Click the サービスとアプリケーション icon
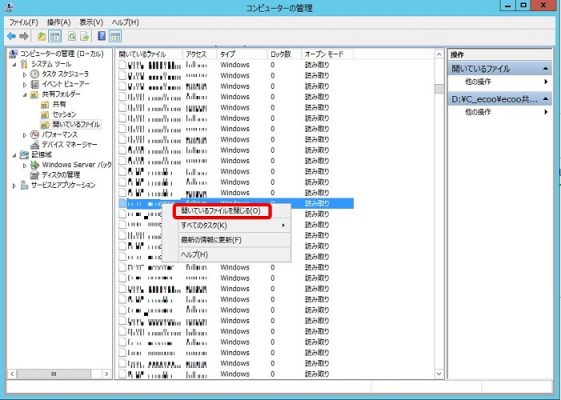Screen dimensions: 561x400 click(x=24, y=185)
